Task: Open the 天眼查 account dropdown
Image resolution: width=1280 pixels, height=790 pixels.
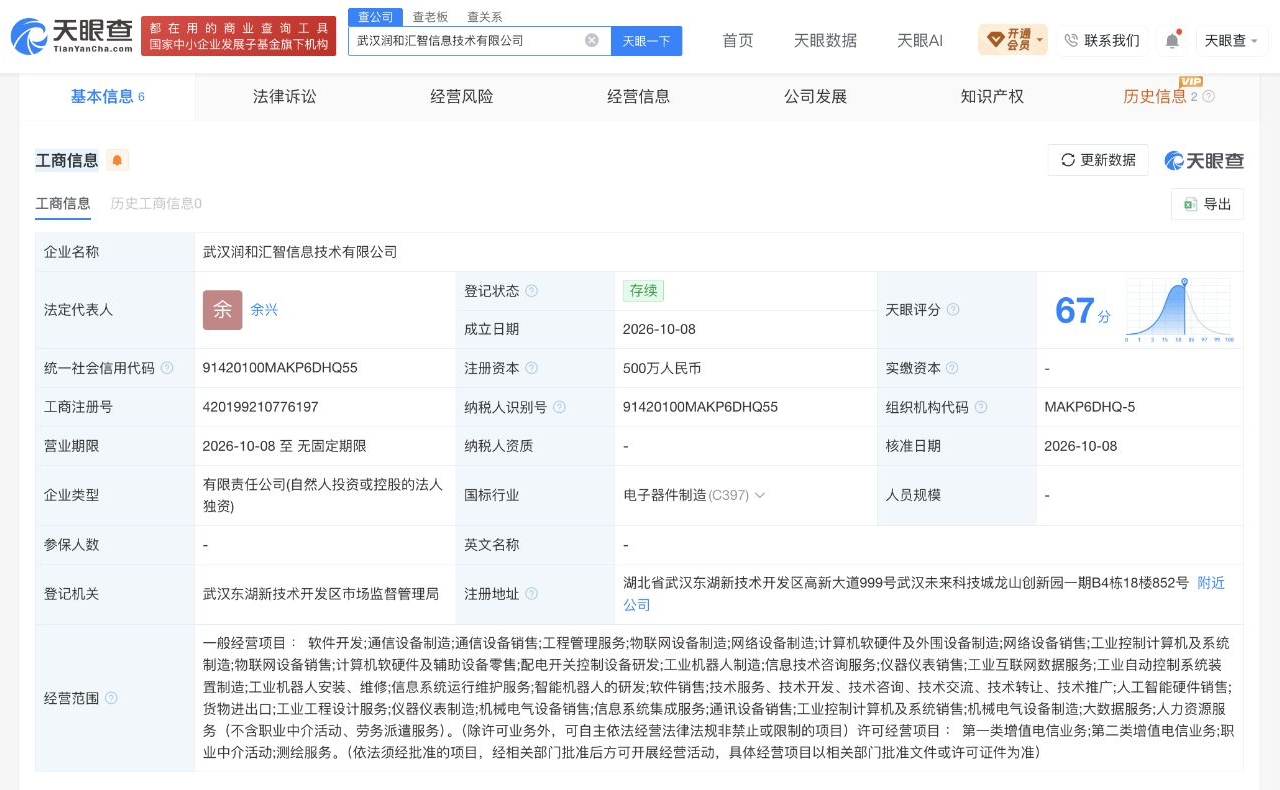Action: [x=1231, y=41]
